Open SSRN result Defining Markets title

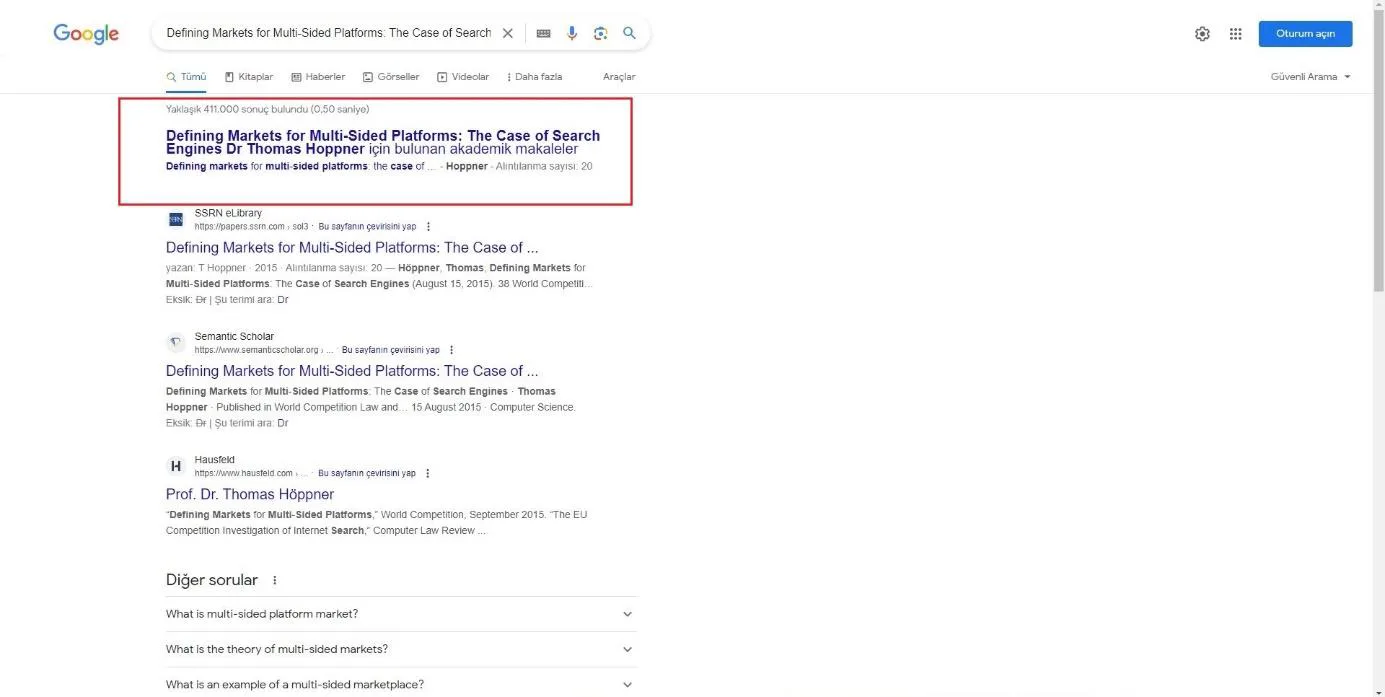coord(352,248)
